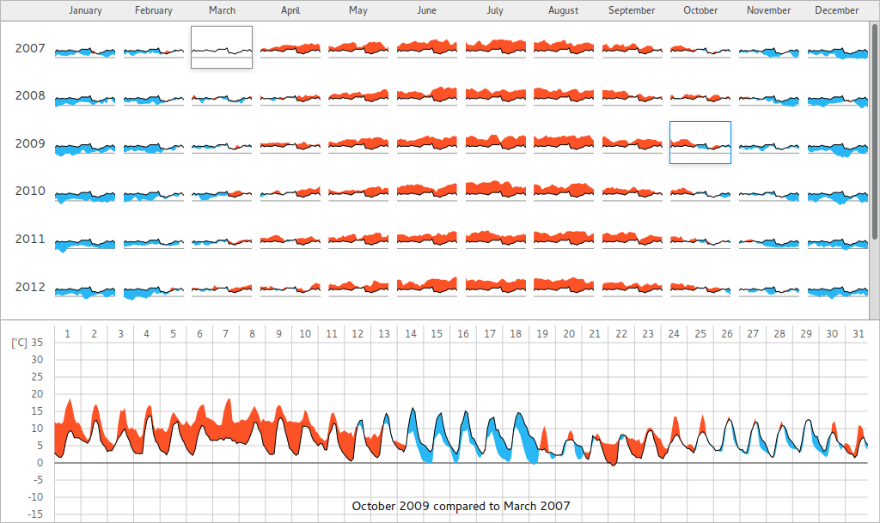Click the 2010 row label
The width and height of the screenshot is (880, 523).
[x=30, y=191]
